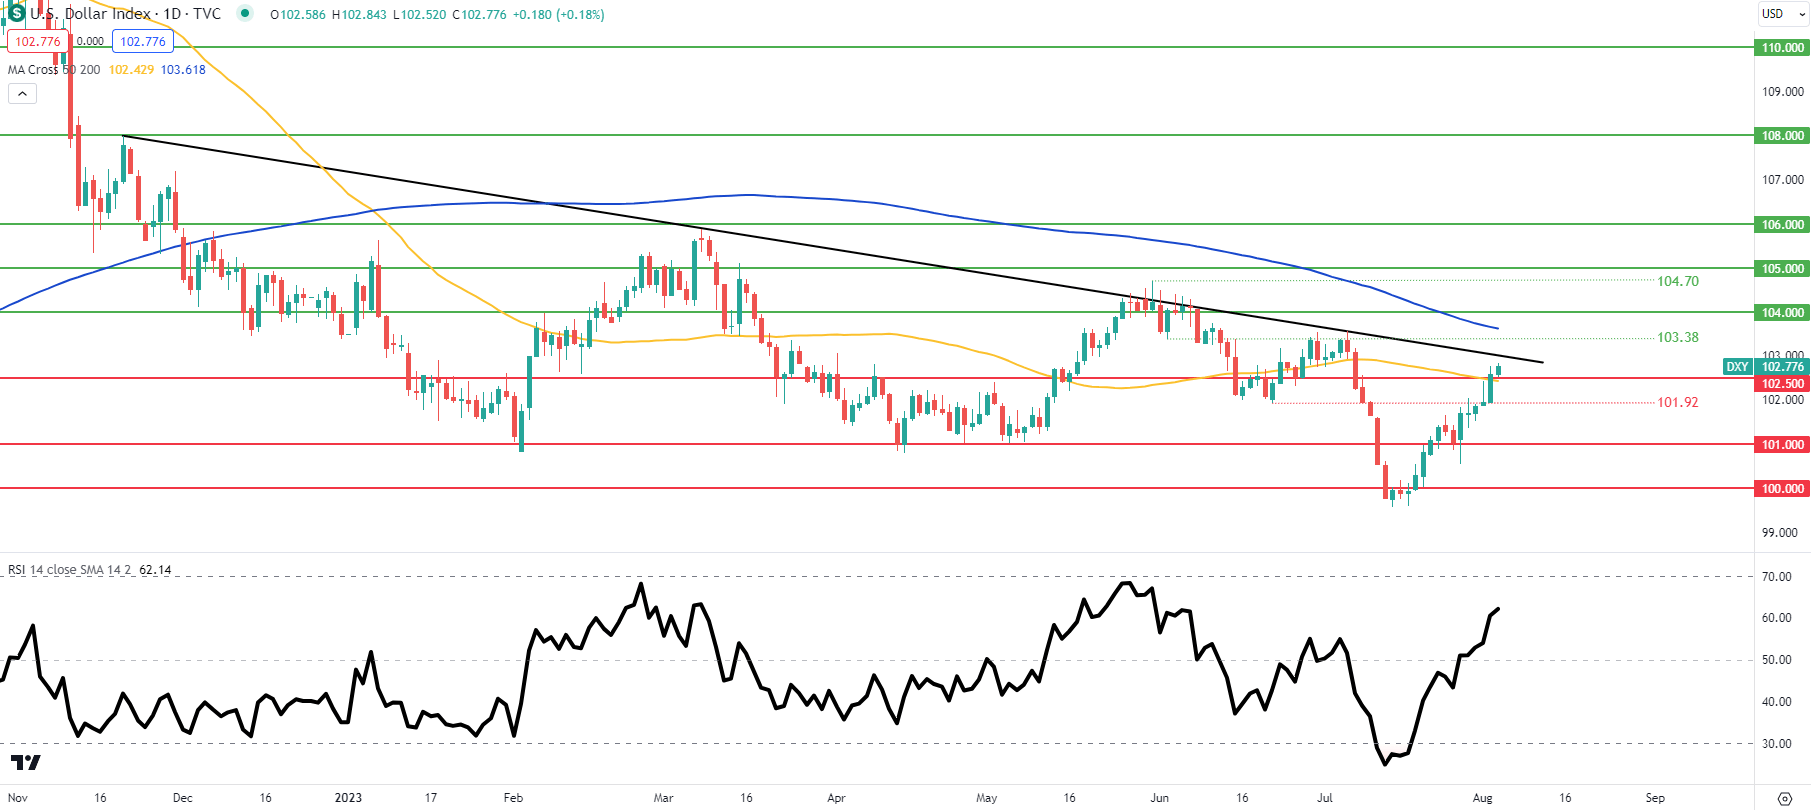Screen dimensions: 1811x810
Task: Click the May date on time axis
Action: click(x=986, y=798)
